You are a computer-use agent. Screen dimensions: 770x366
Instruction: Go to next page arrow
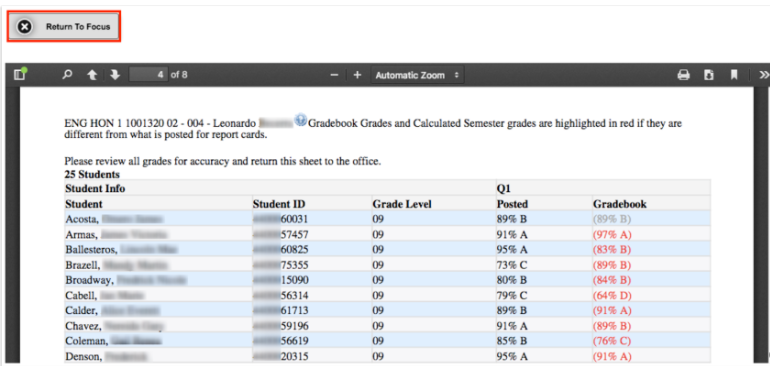(115, 75)
